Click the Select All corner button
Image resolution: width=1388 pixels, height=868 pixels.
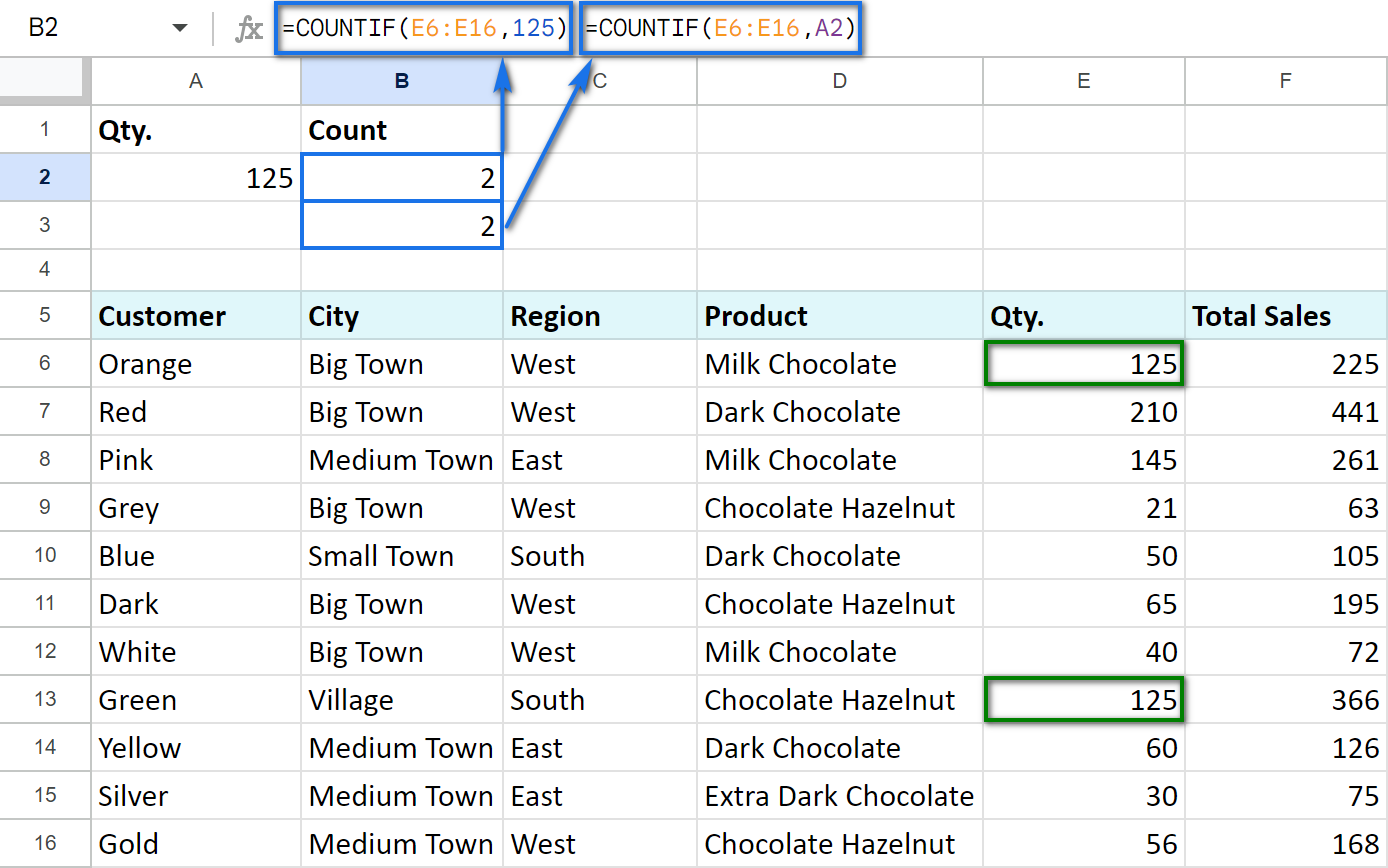pyautogui.click(x=44, y=81)
